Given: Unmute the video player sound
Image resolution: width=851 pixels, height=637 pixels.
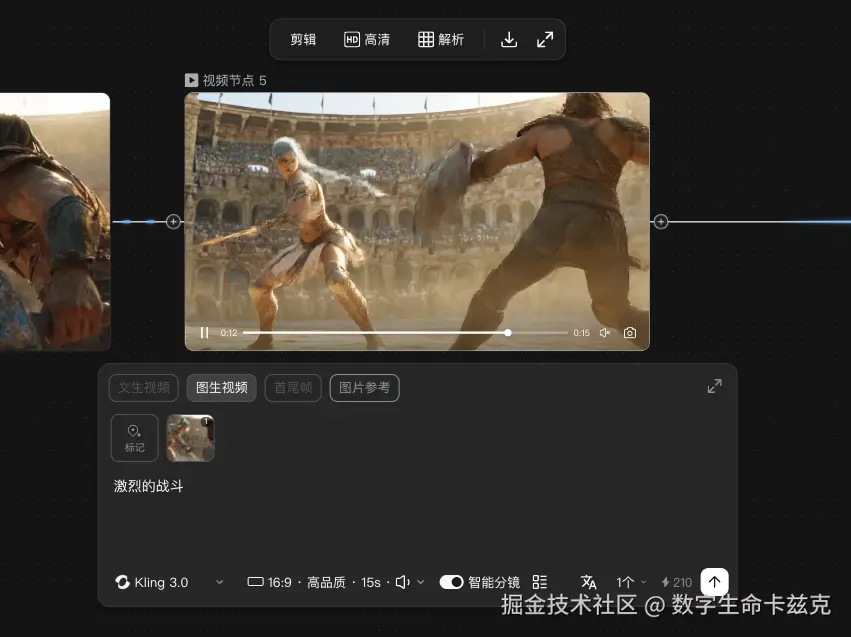Looking at the screenshot, I should [x=605, y=332].
